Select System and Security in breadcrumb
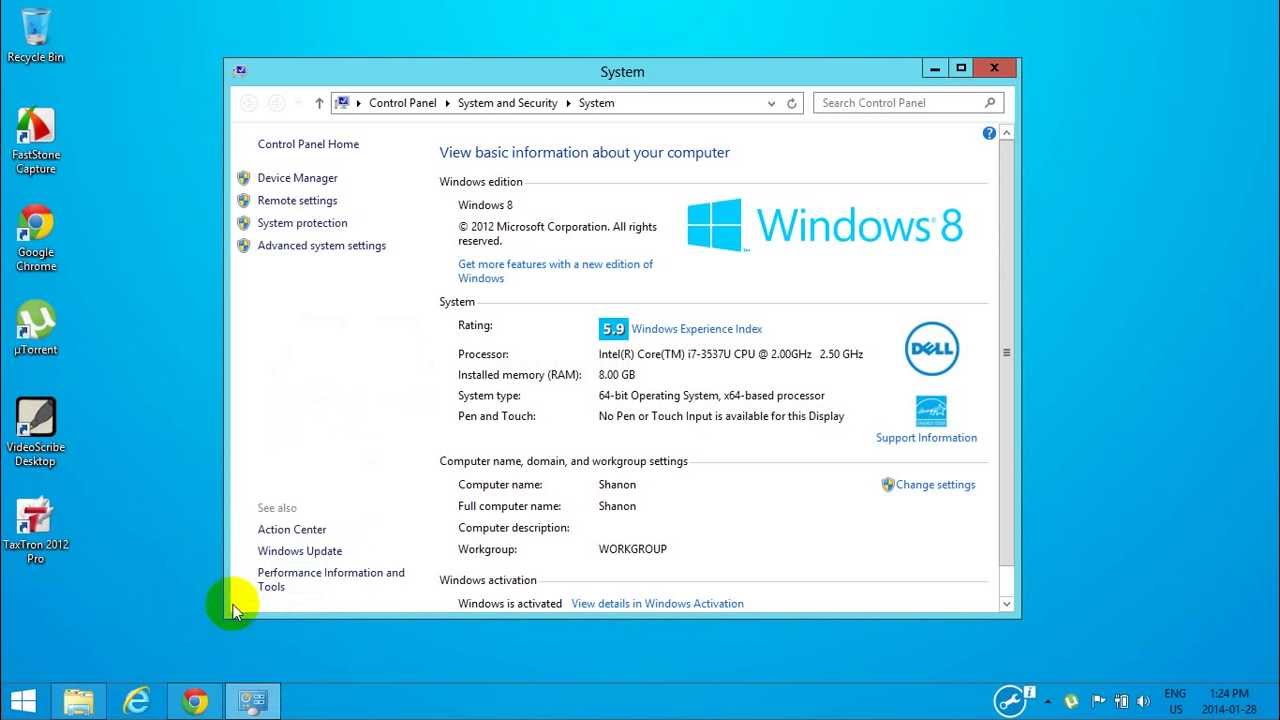The height and width of the screenshot is (720, 1280). tap(507, 103)
